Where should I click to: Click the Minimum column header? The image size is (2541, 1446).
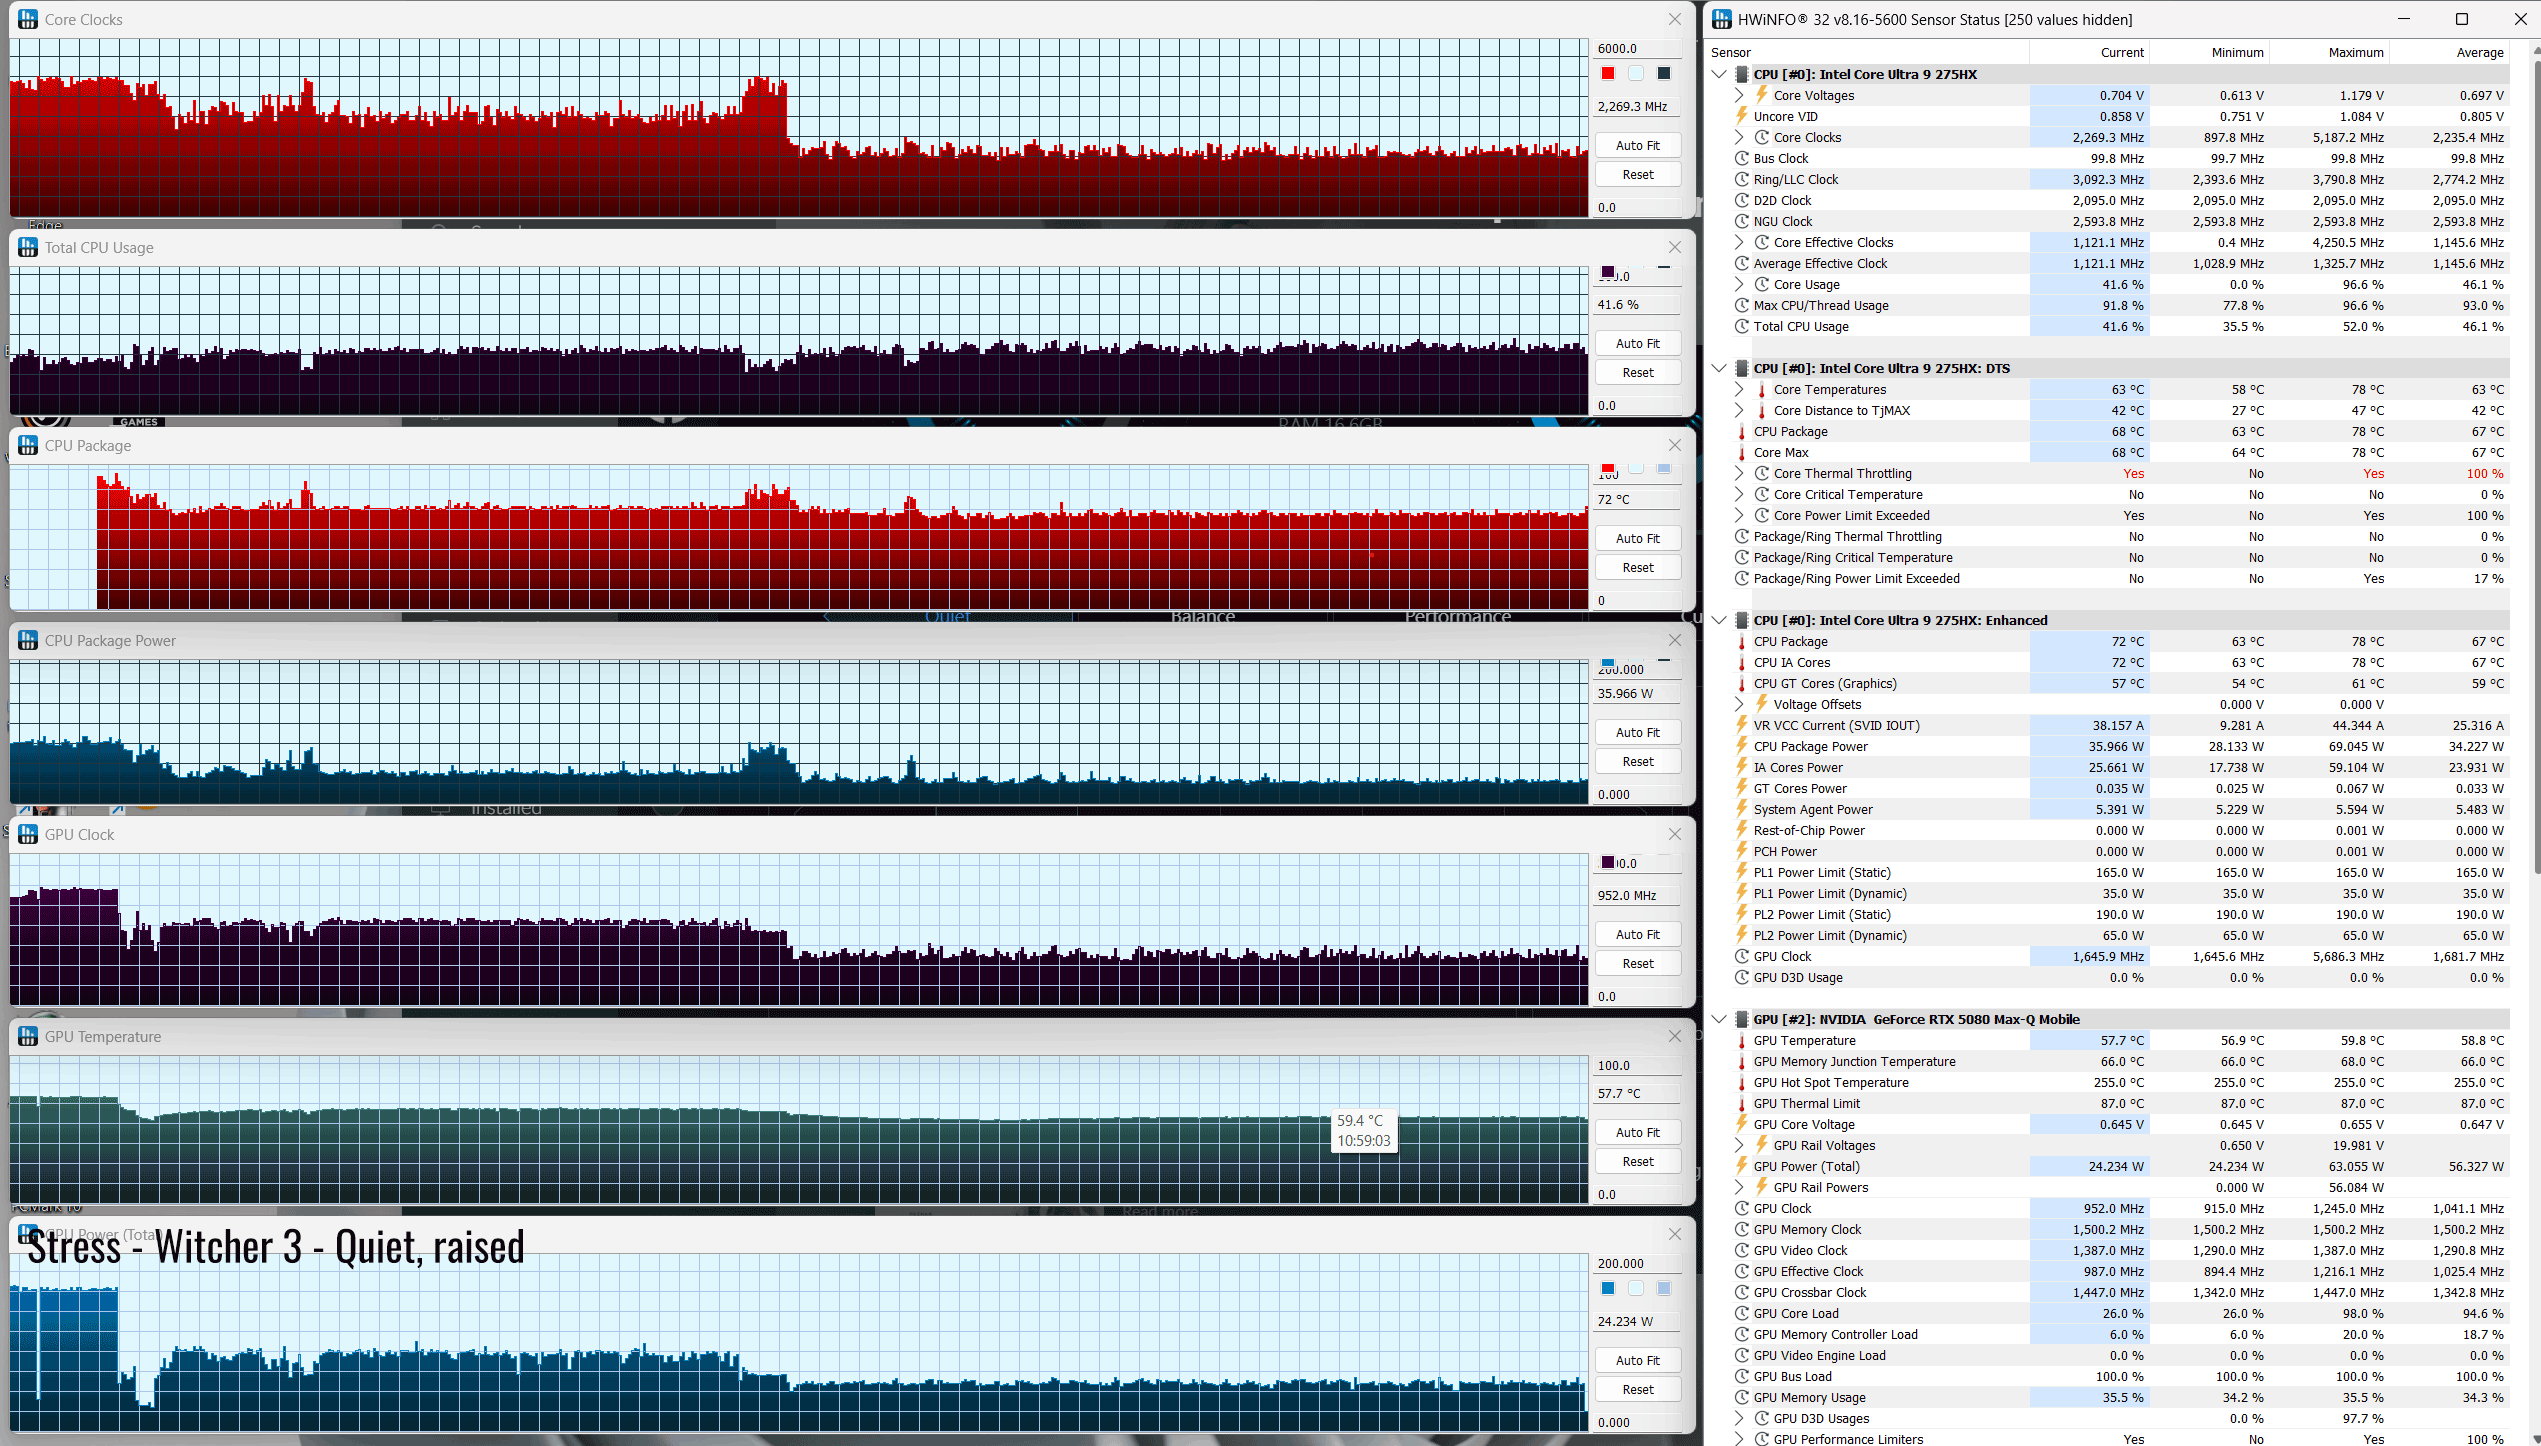(2237, 52)
